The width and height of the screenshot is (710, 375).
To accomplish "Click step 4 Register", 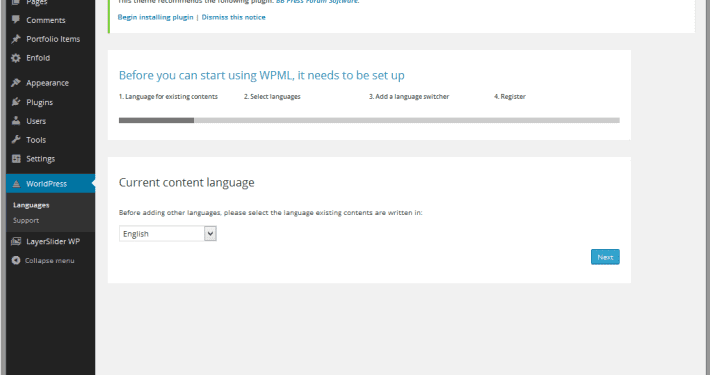I will point(510,96).
